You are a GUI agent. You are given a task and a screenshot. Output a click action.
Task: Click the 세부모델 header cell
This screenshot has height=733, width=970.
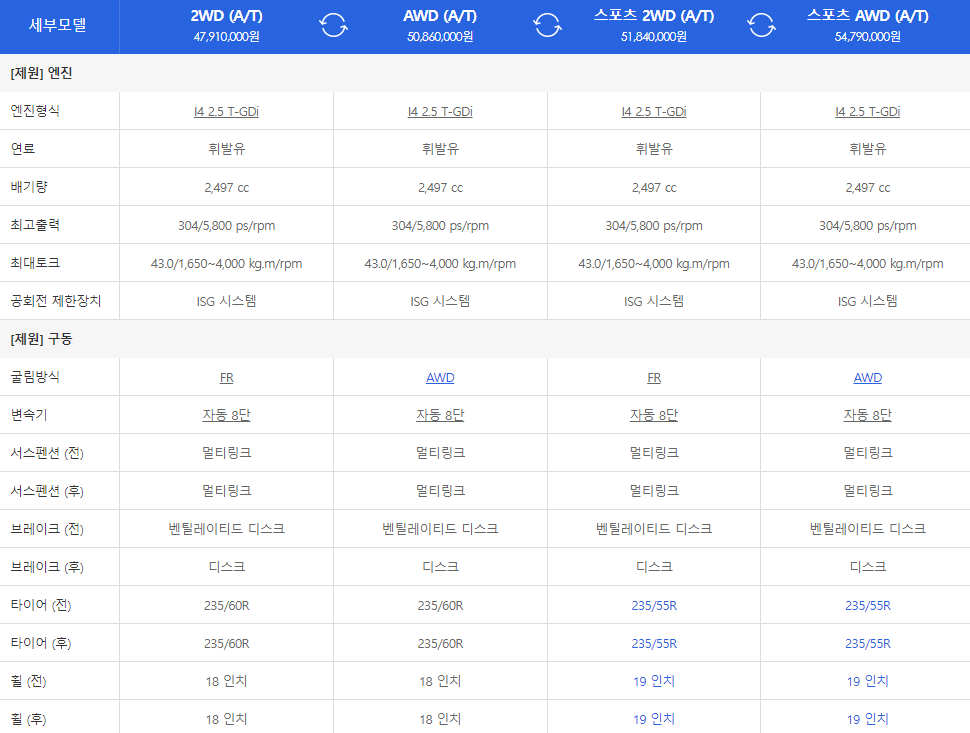(x=58, y=26)
